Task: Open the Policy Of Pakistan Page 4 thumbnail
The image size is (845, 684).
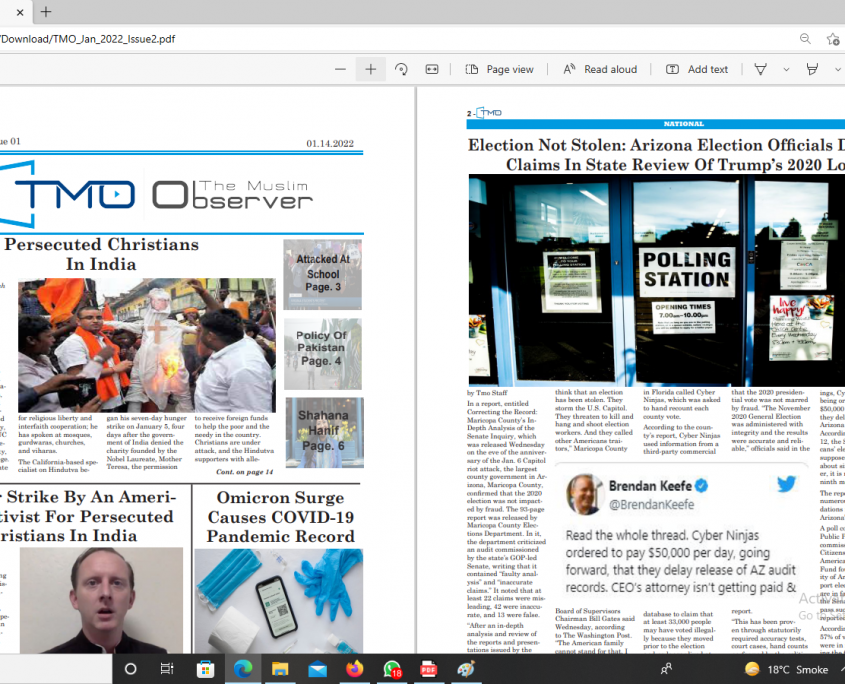Action: pyautogui.click(x=323, y=354)
